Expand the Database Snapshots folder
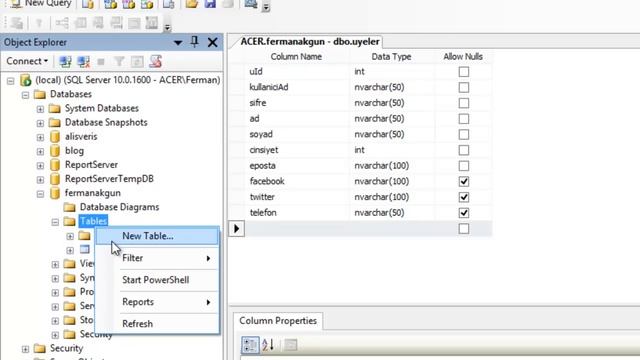Image resolution: width=640 pixels, height=360 pixels. (40, 123)
